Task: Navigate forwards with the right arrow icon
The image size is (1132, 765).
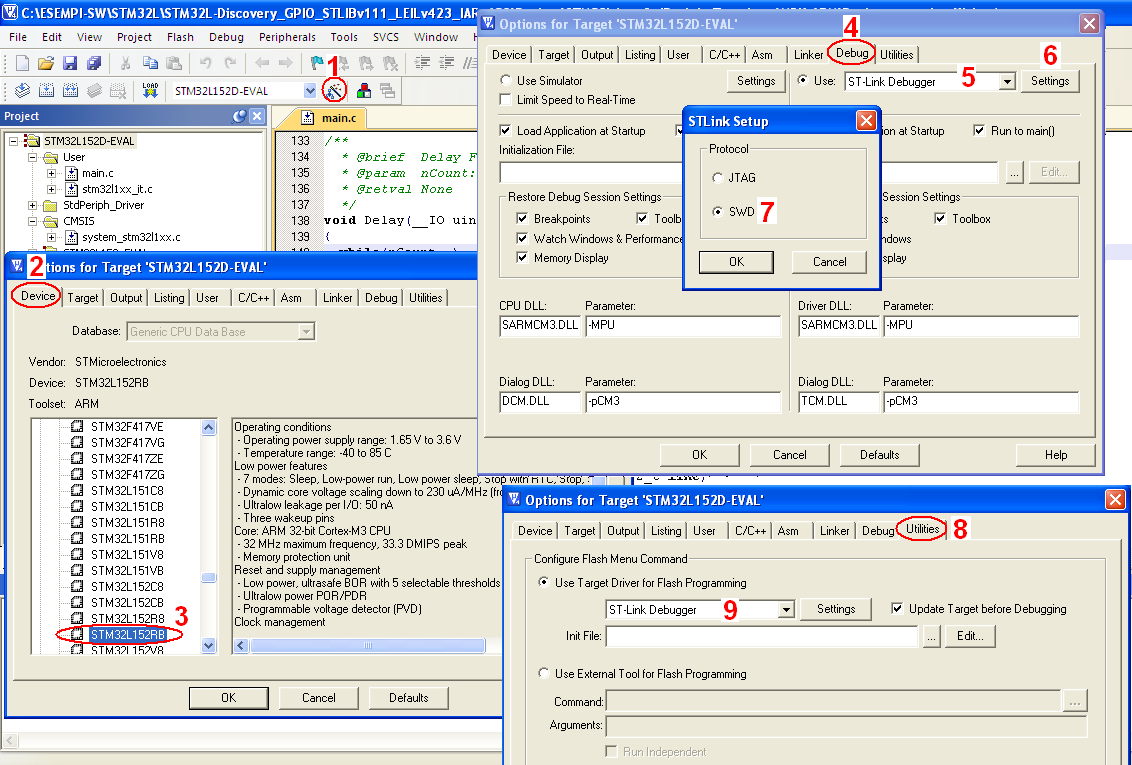Action: pos(286,63)
